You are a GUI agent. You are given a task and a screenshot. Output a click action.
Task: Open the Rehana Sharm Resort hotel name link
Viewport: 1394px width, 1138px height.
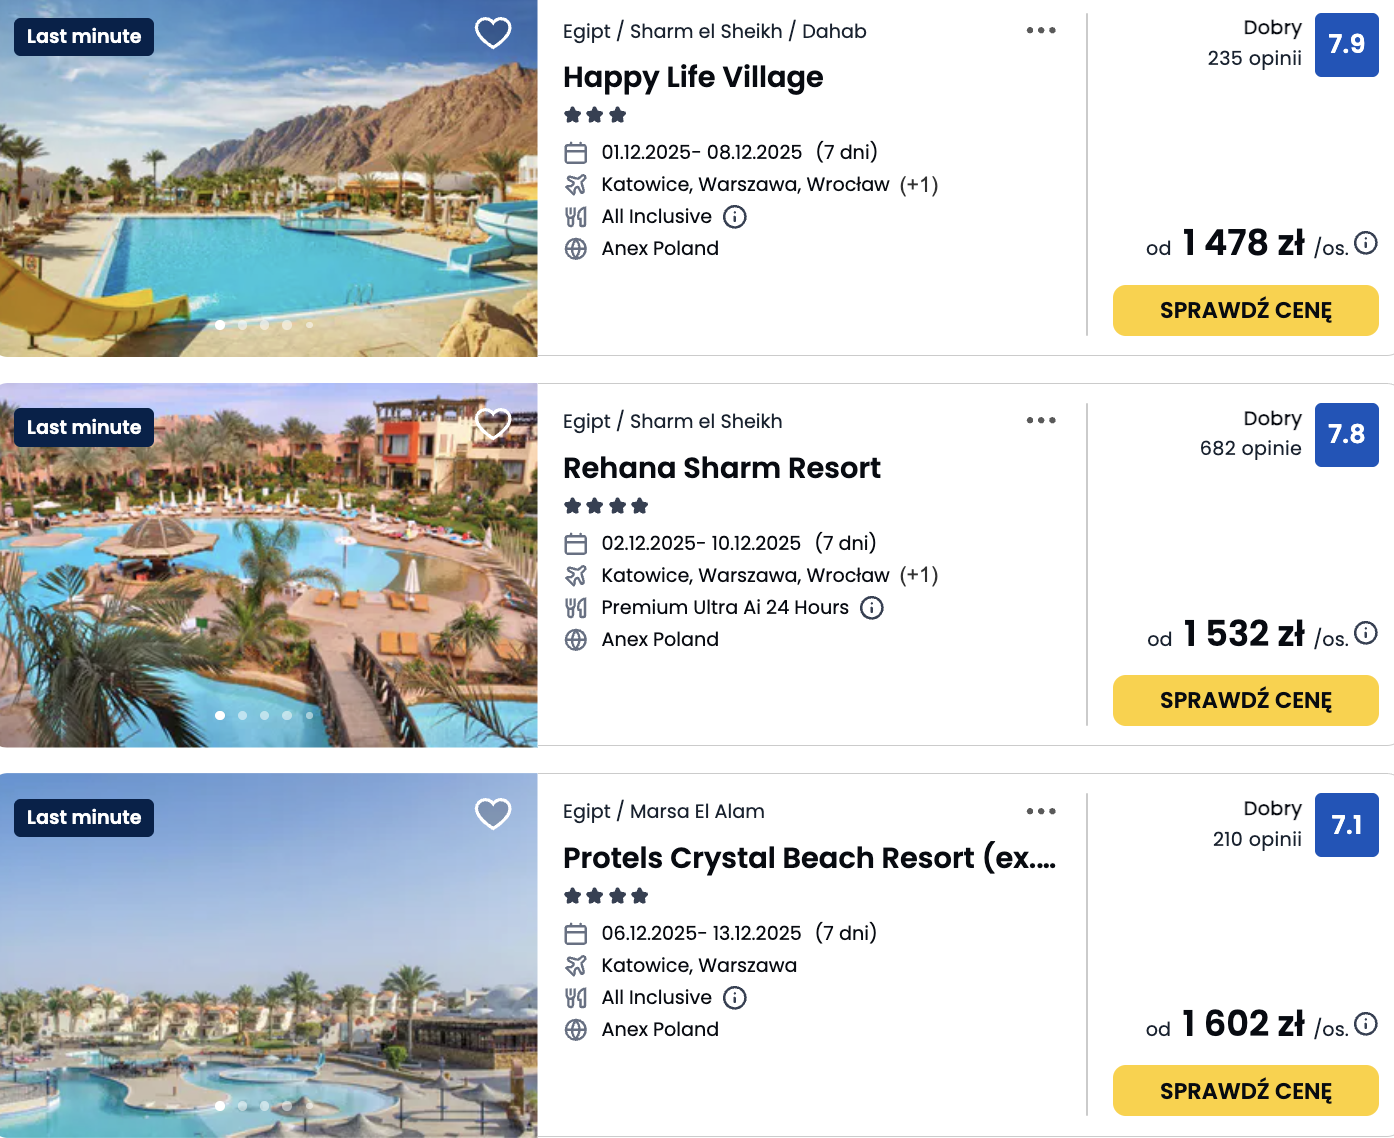[x=722, y=468]
